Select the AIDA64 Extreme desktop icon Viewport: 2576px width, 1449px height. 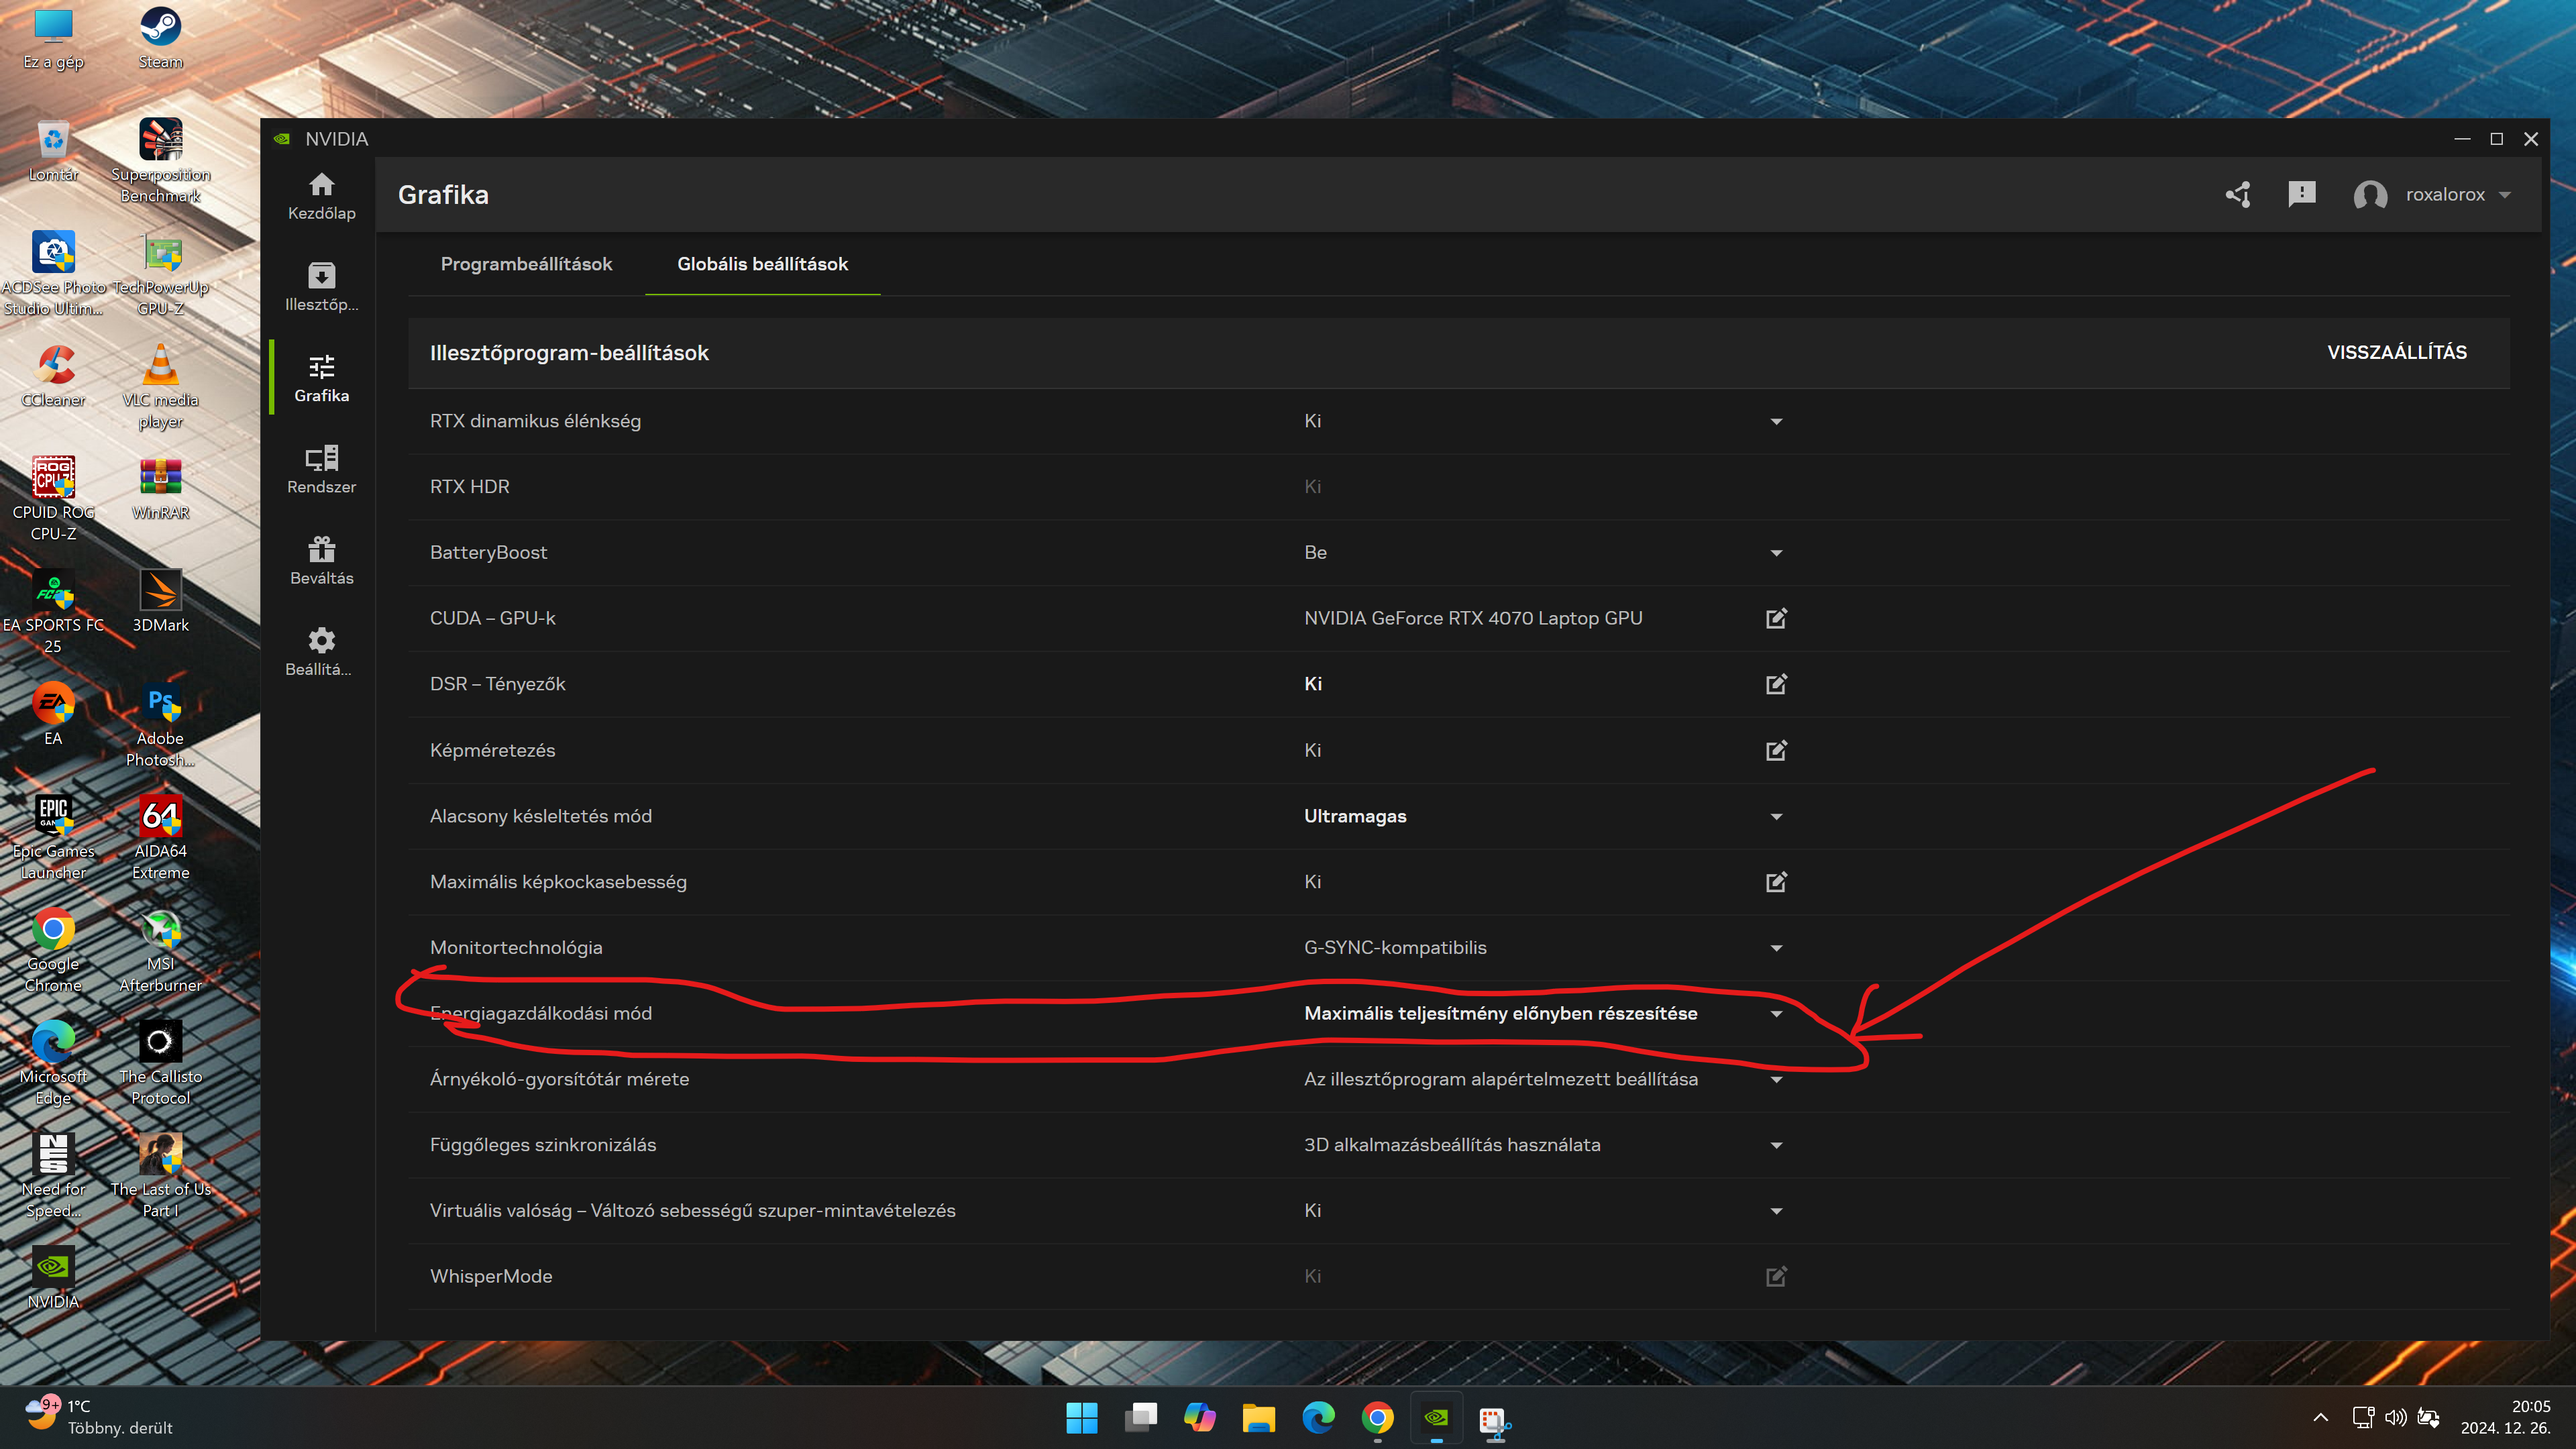[x=160, y=838]
